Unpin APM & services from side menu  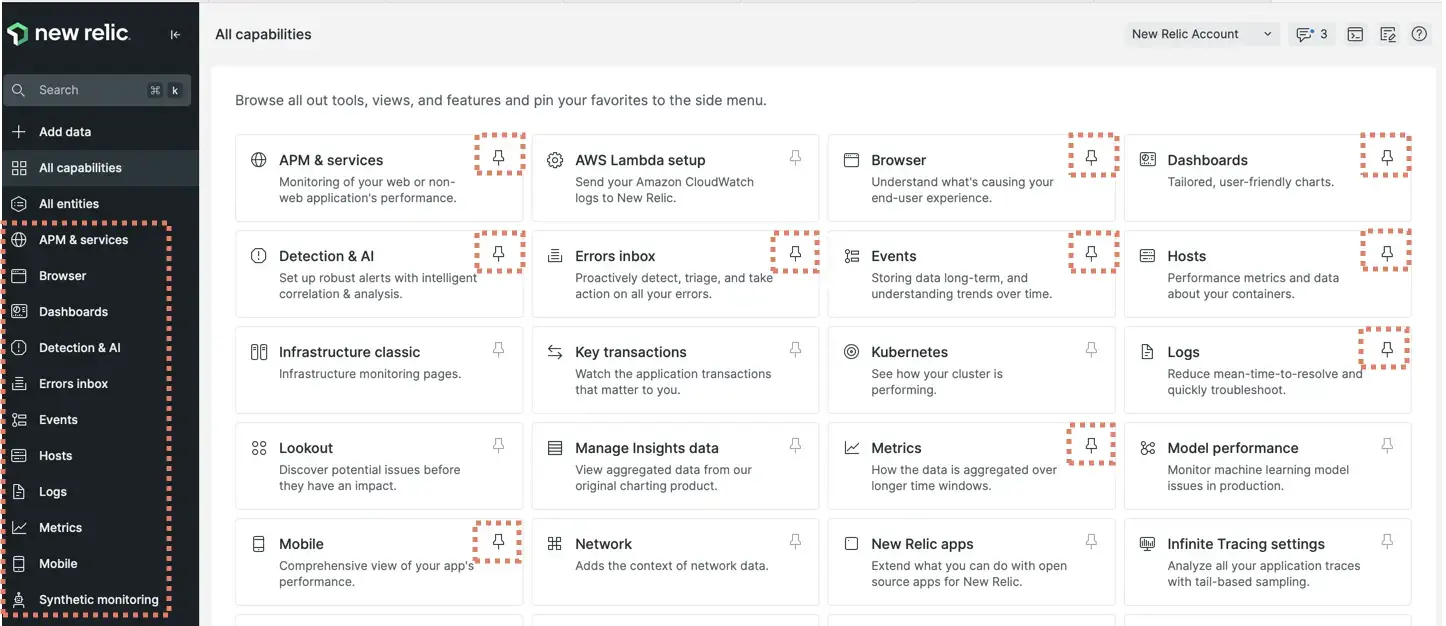coord(499,158)
